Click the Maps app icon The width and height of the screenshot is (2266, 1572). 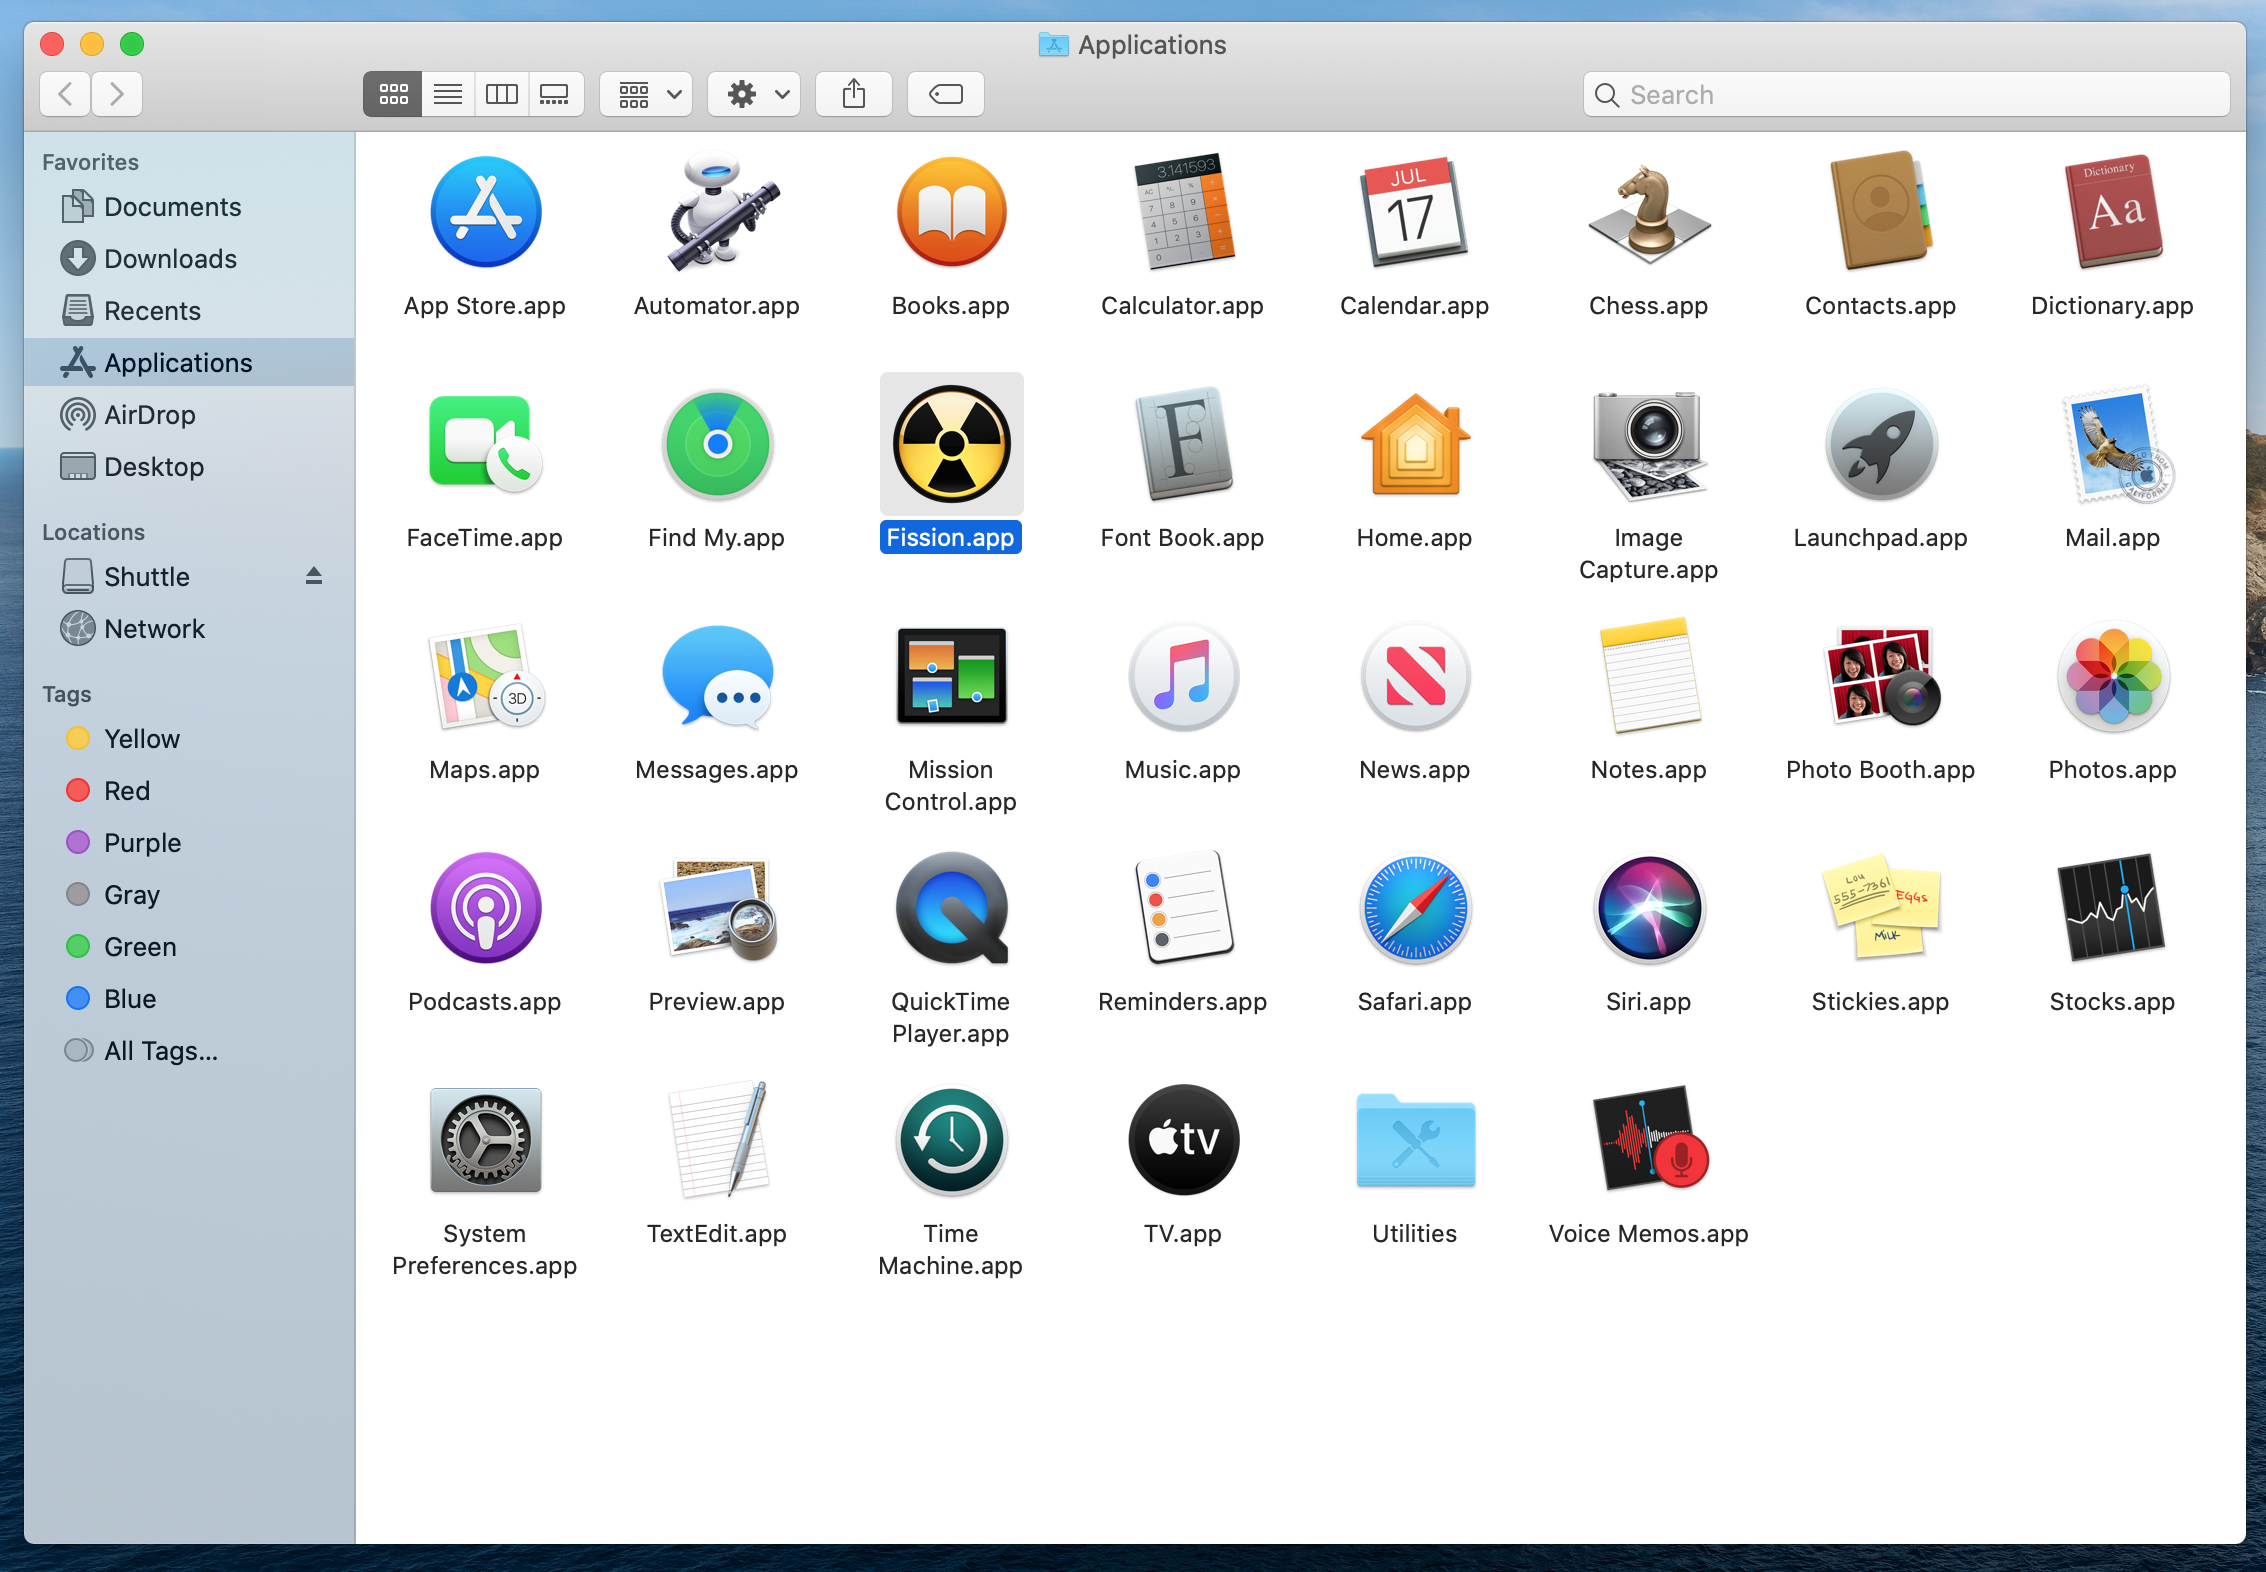pyautogui.click(x=485, y=676)
